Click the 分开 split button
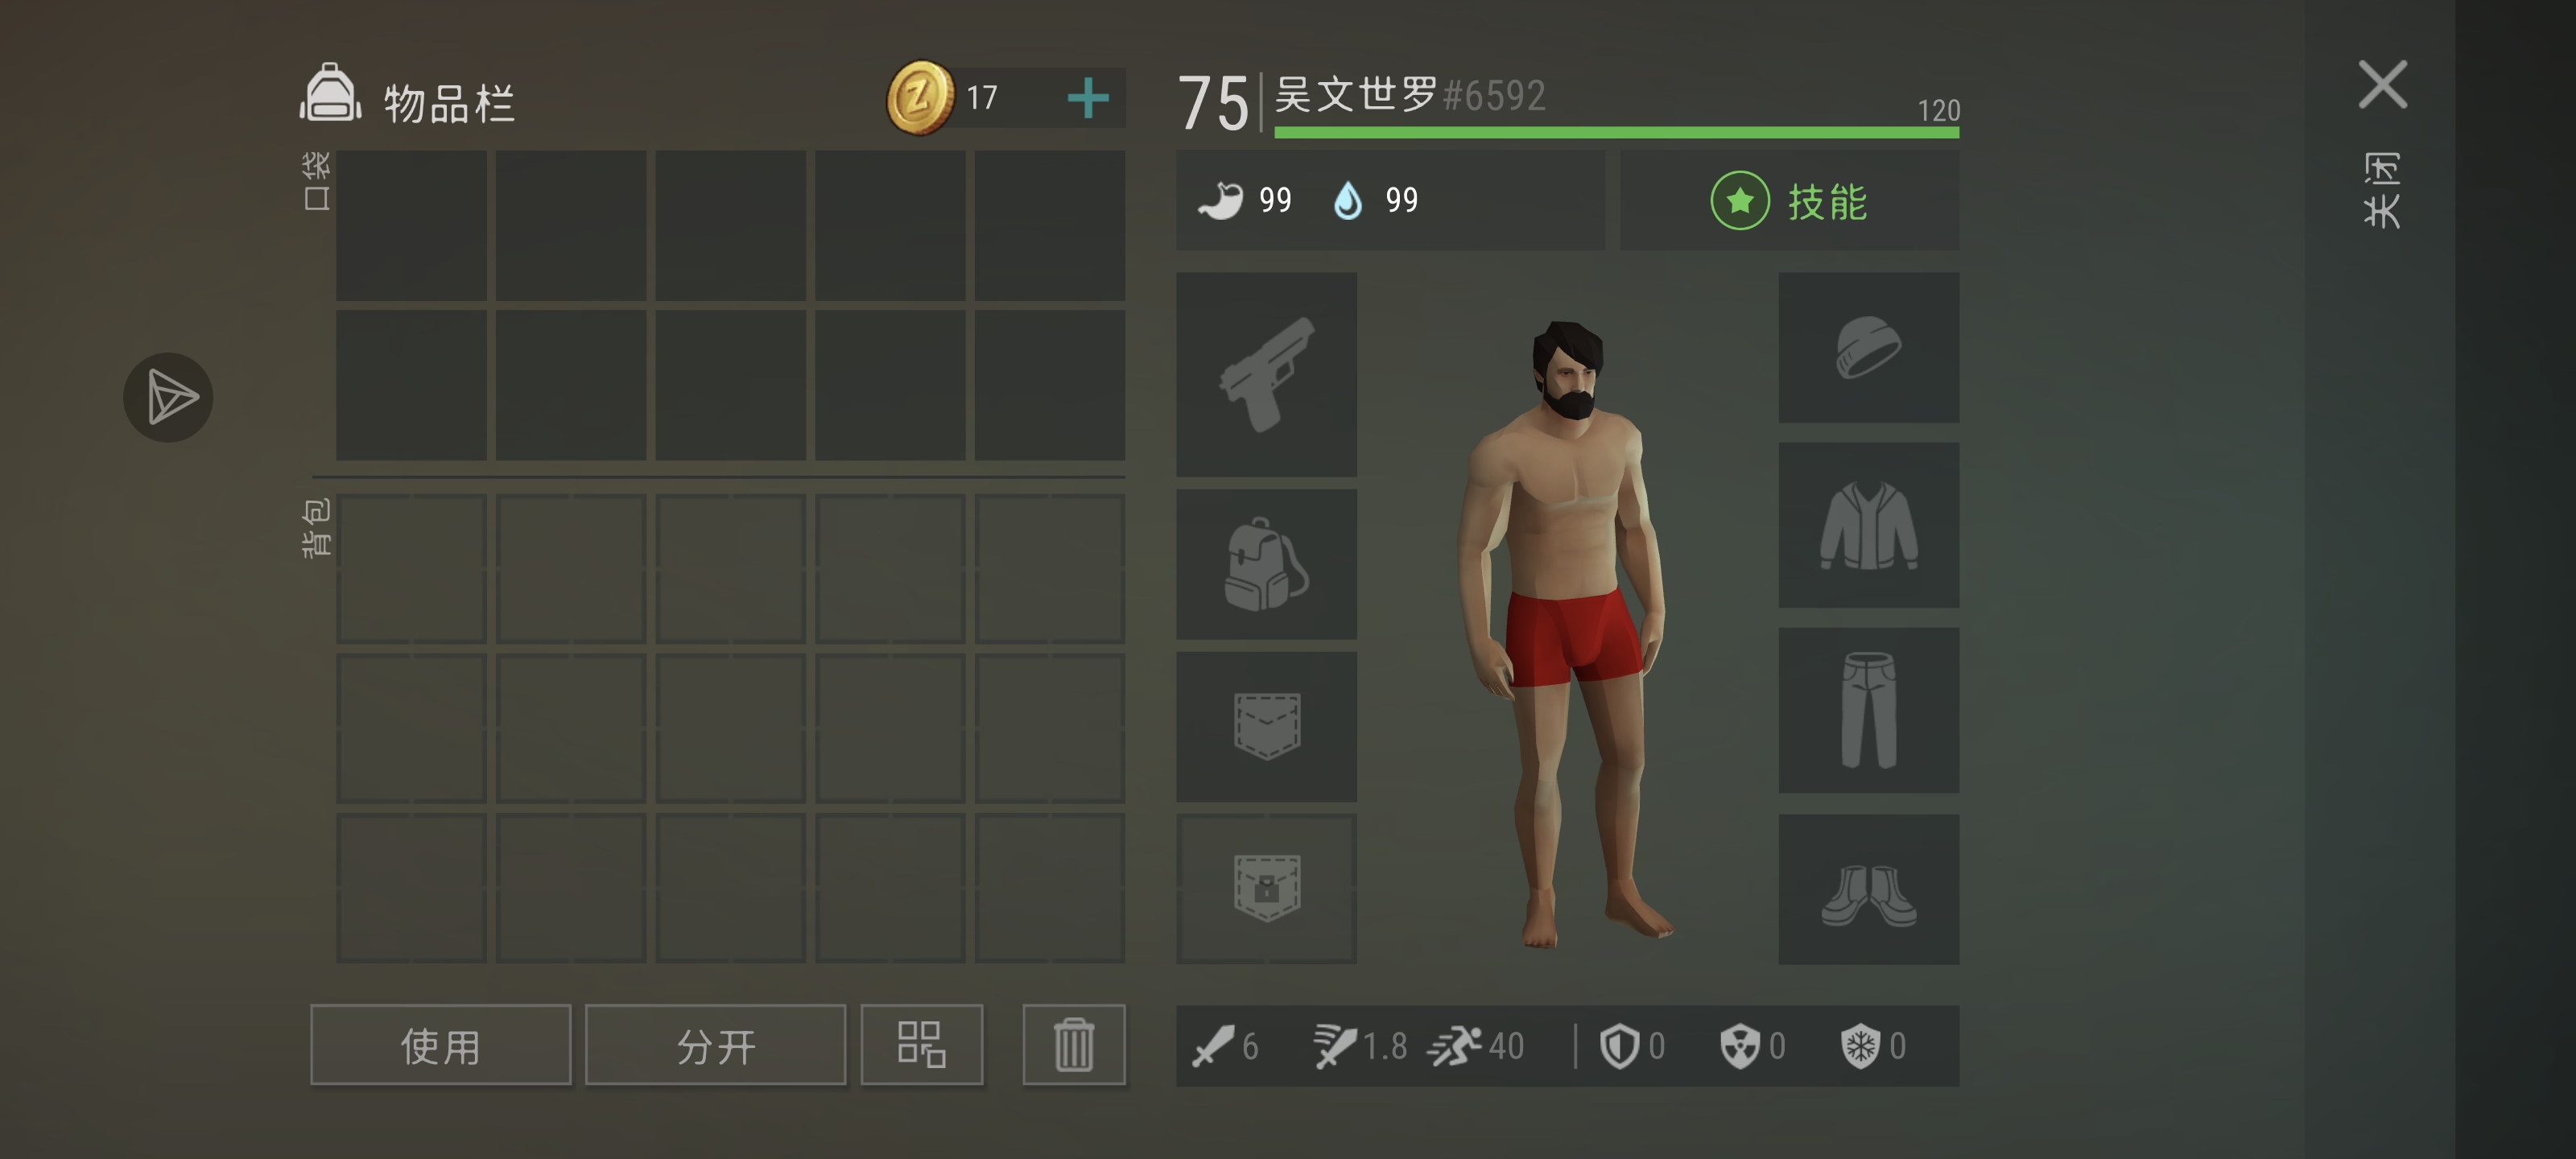This screenshot has height=1159, width=2576. [715, 1045]
